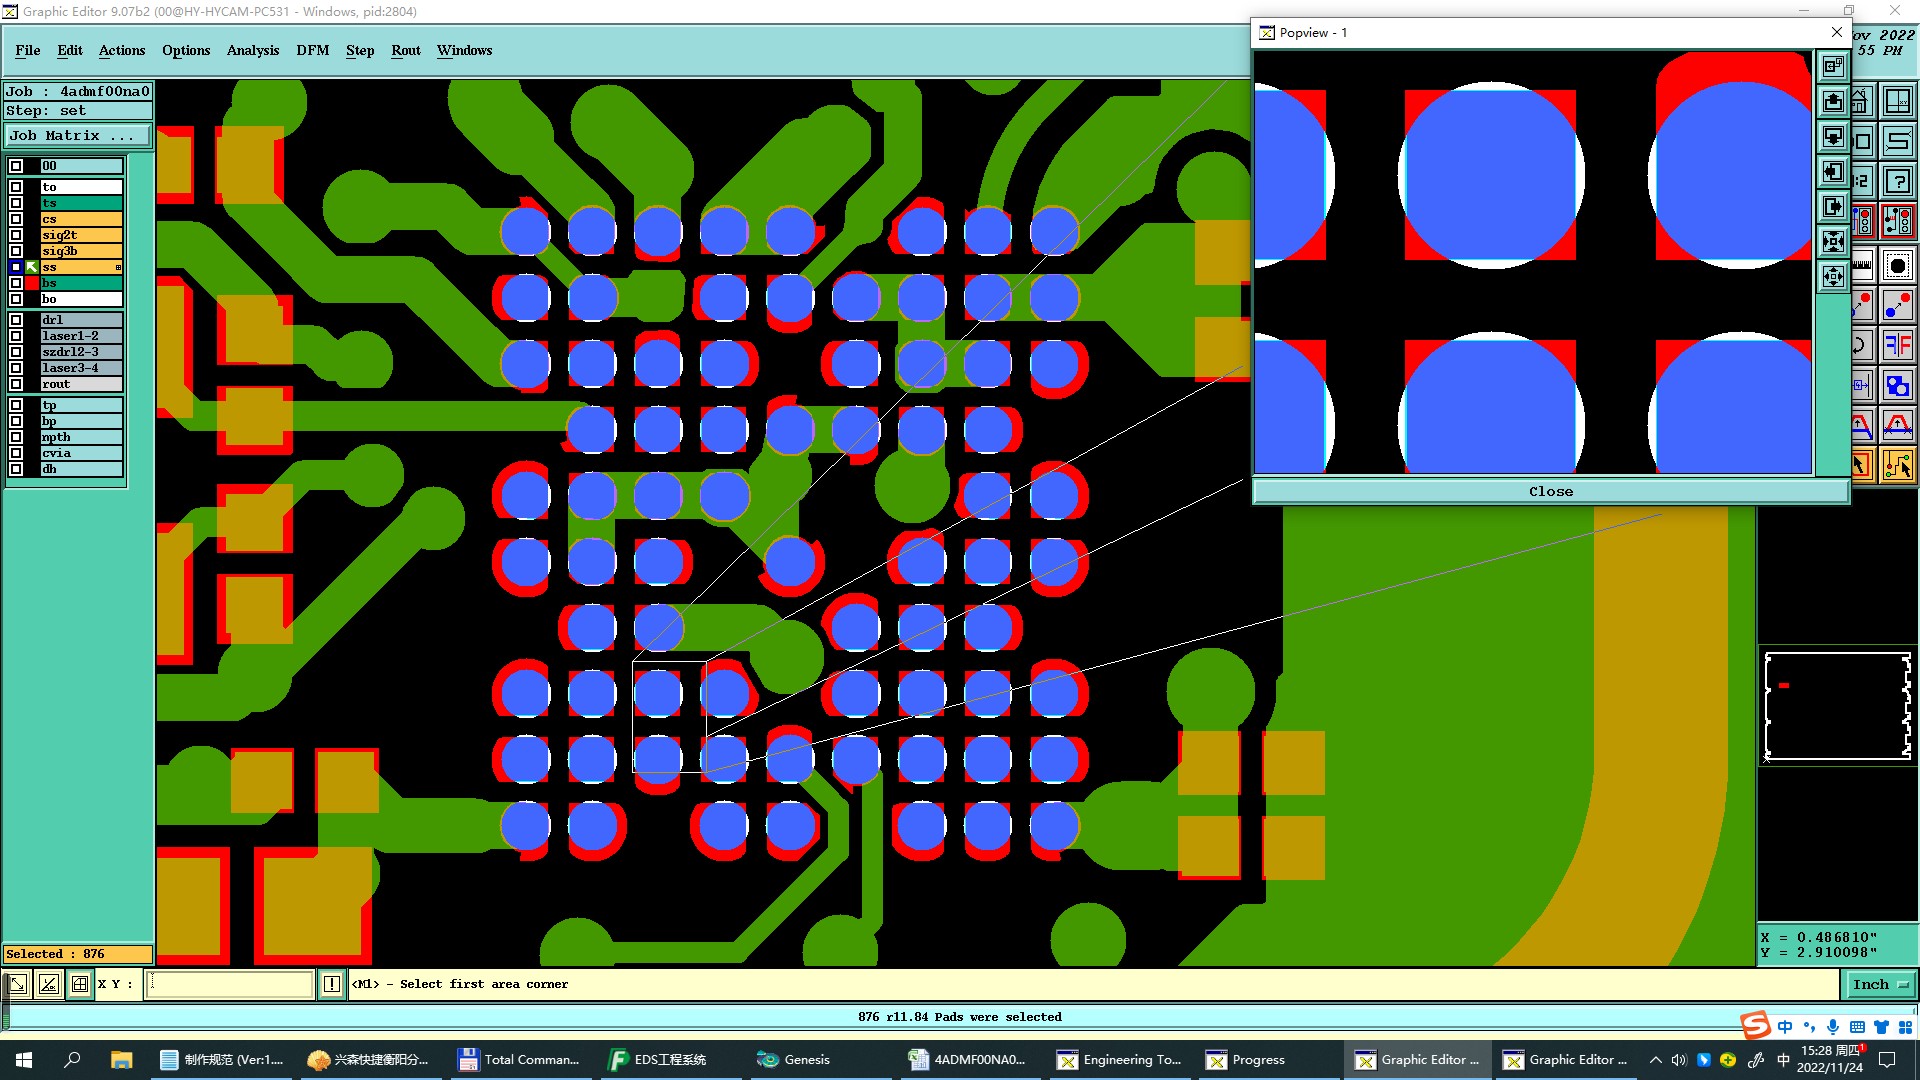Click Popview zoom-out diverging arrows icon
The image size is (1920, 1080).
click(x=1833, y=276)
